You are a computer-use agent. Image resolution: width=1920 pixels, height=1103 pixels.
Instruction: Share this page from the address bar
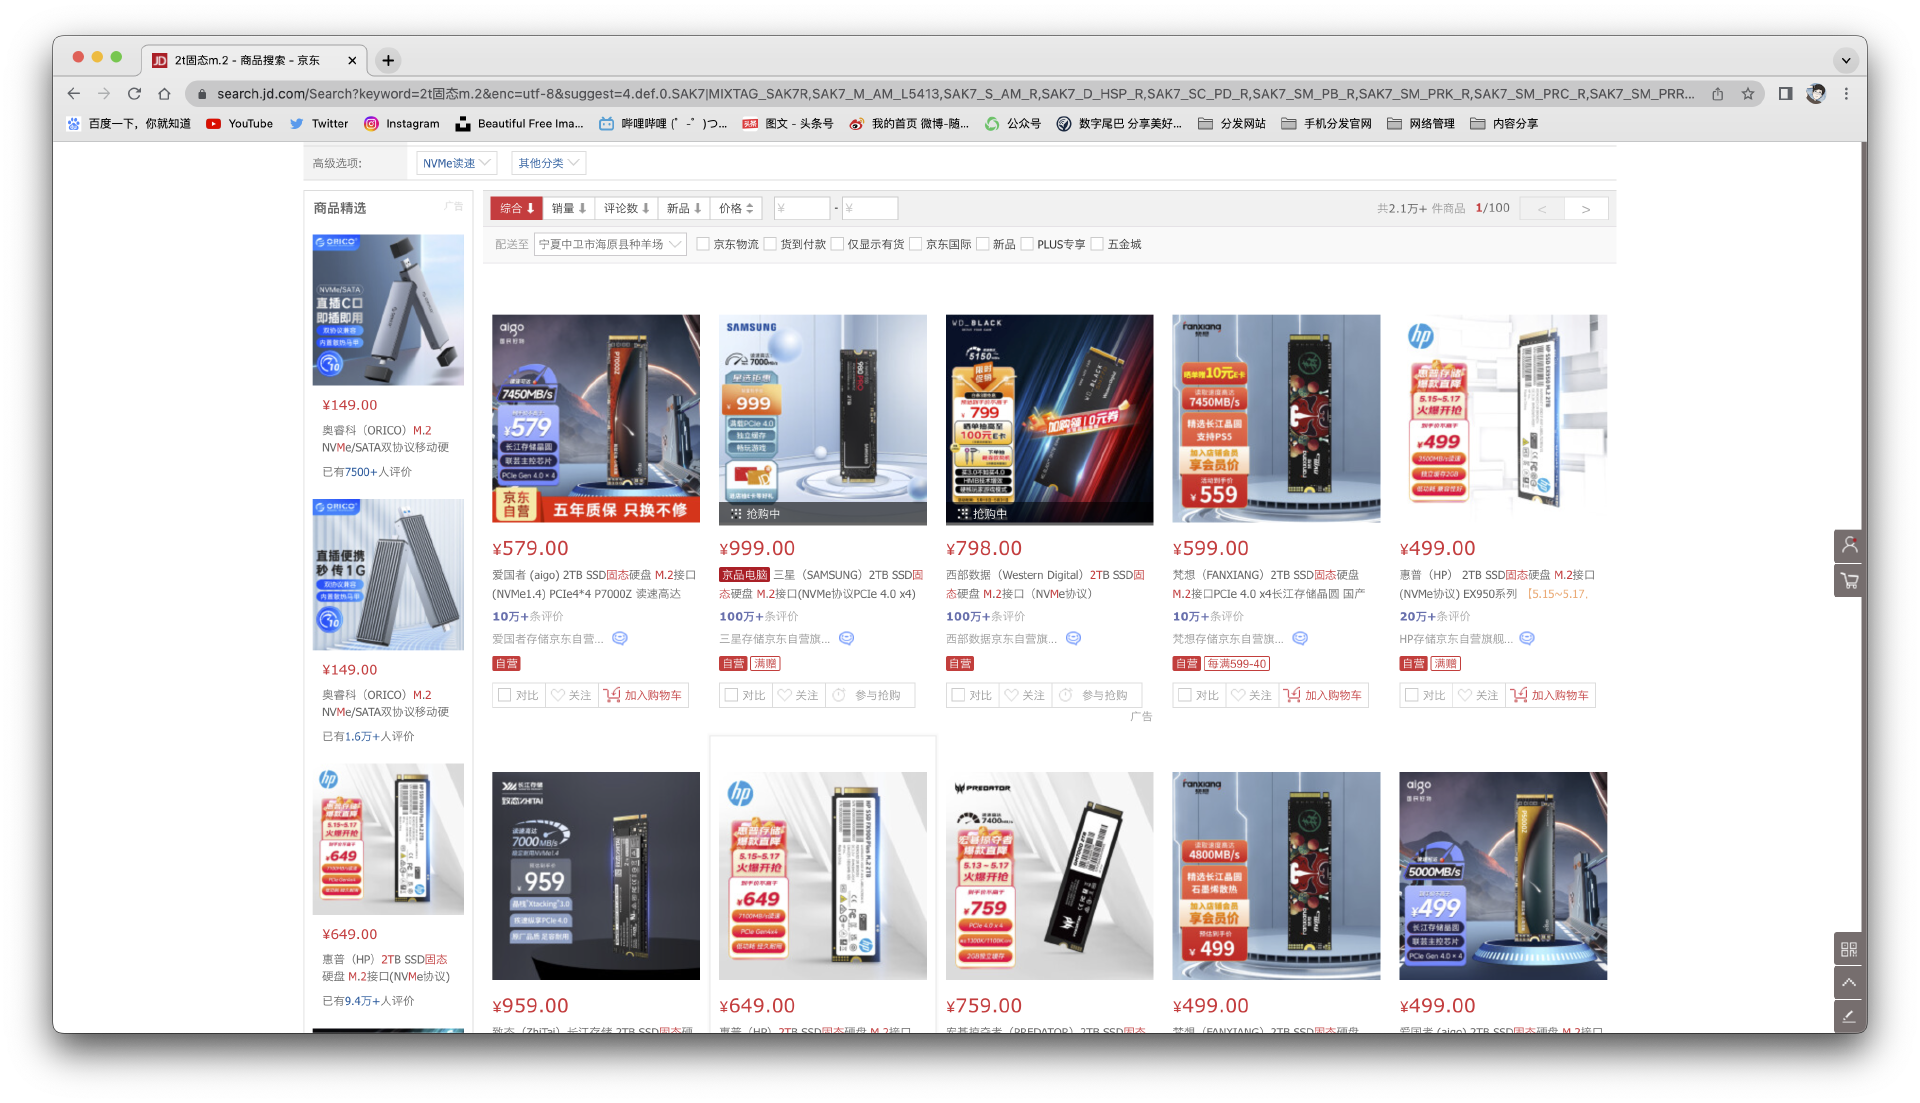pyautogui.click(x=1718, y=94)
